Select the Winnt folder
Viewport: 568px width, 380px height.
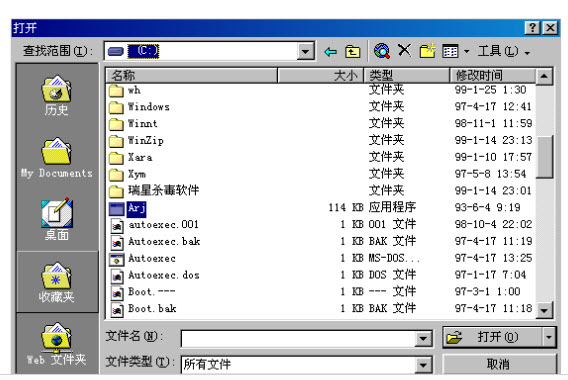(x=133, y=124)
